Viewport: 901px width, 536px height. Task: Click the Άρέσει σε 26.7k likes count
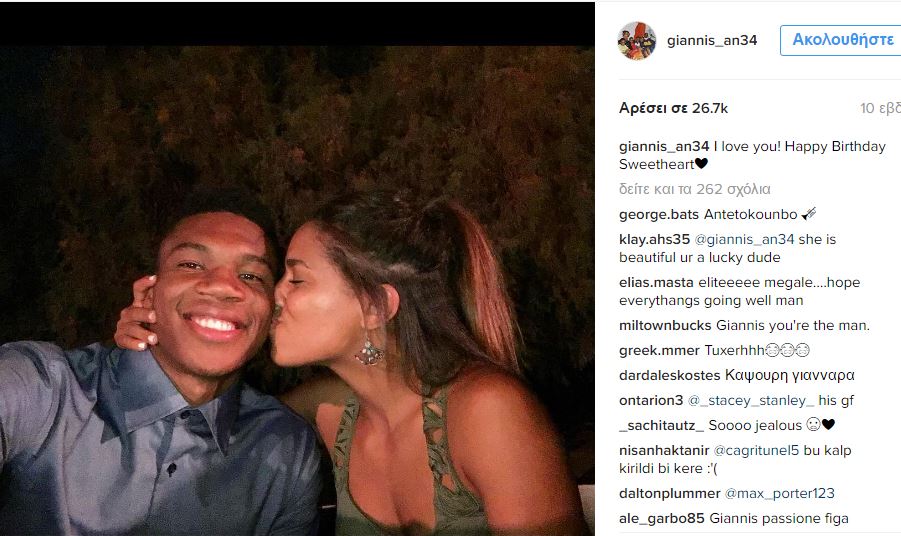(659, 108)
